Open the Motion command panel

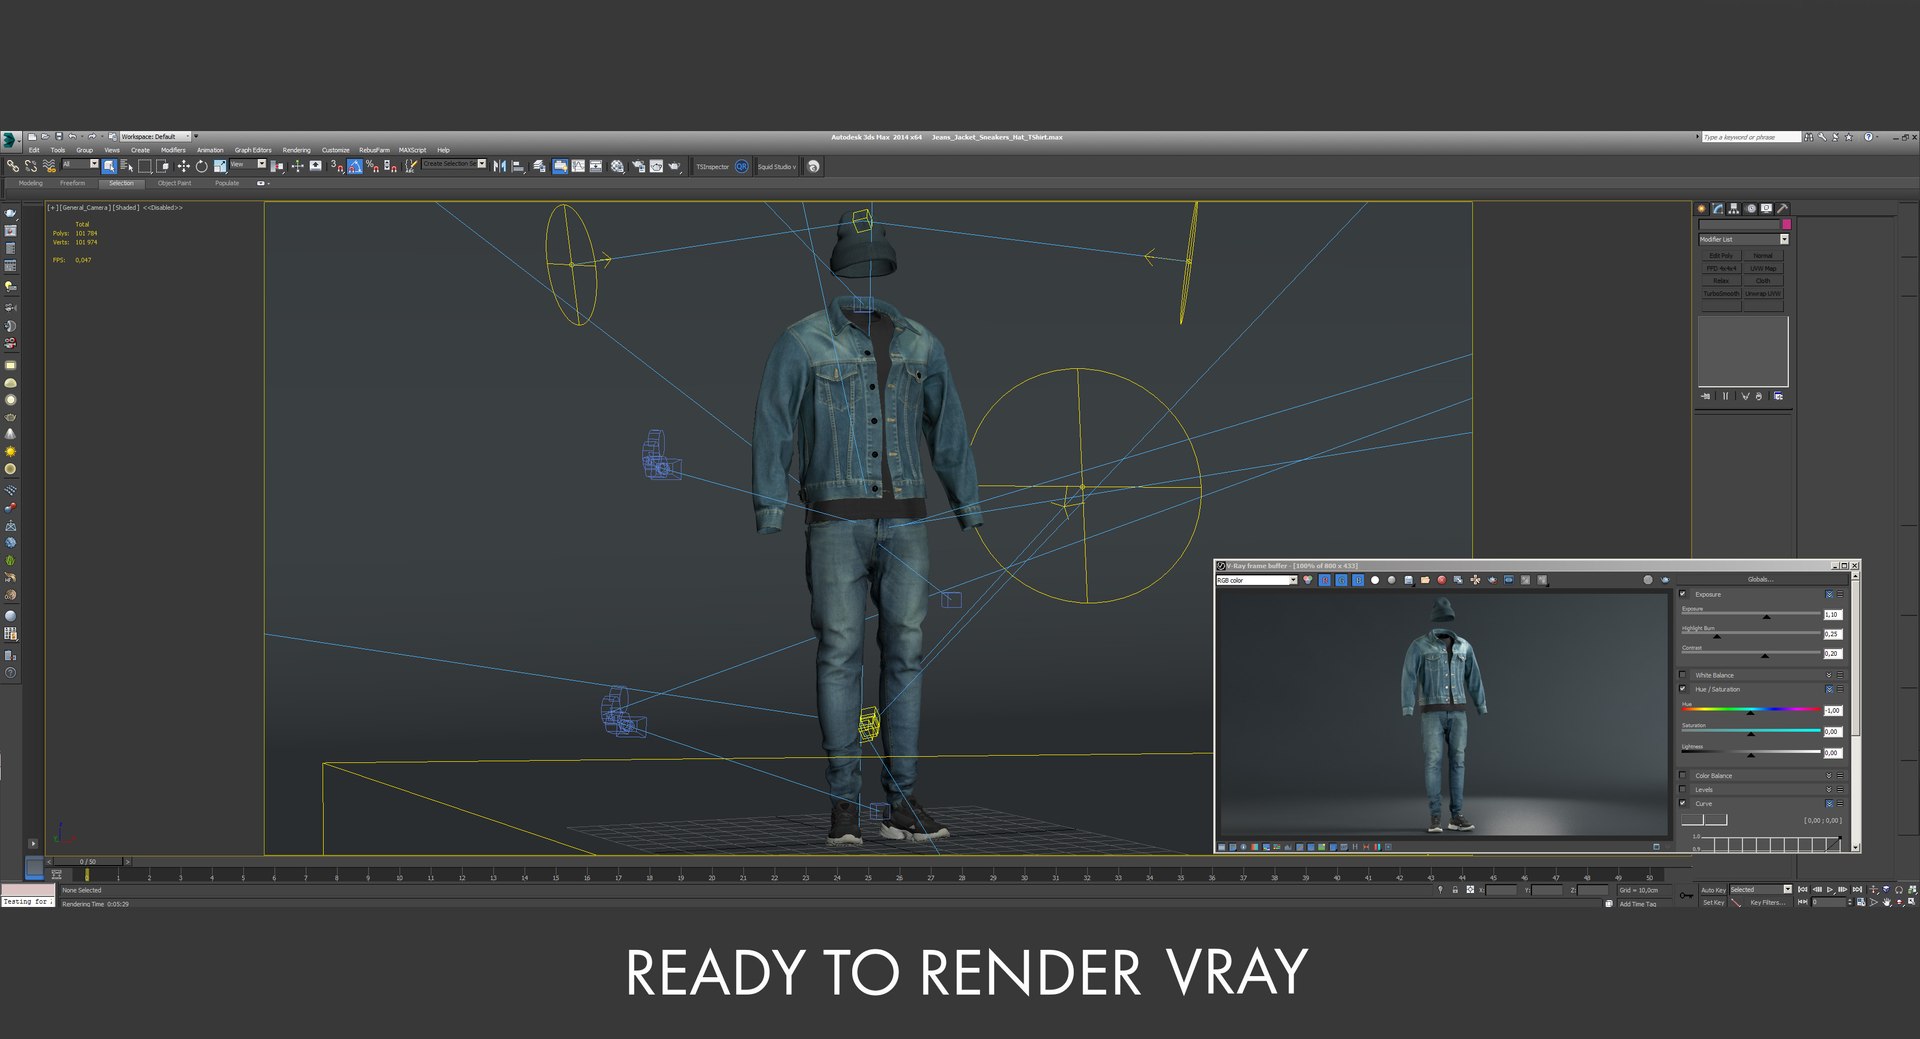(x=1750, y=208)
